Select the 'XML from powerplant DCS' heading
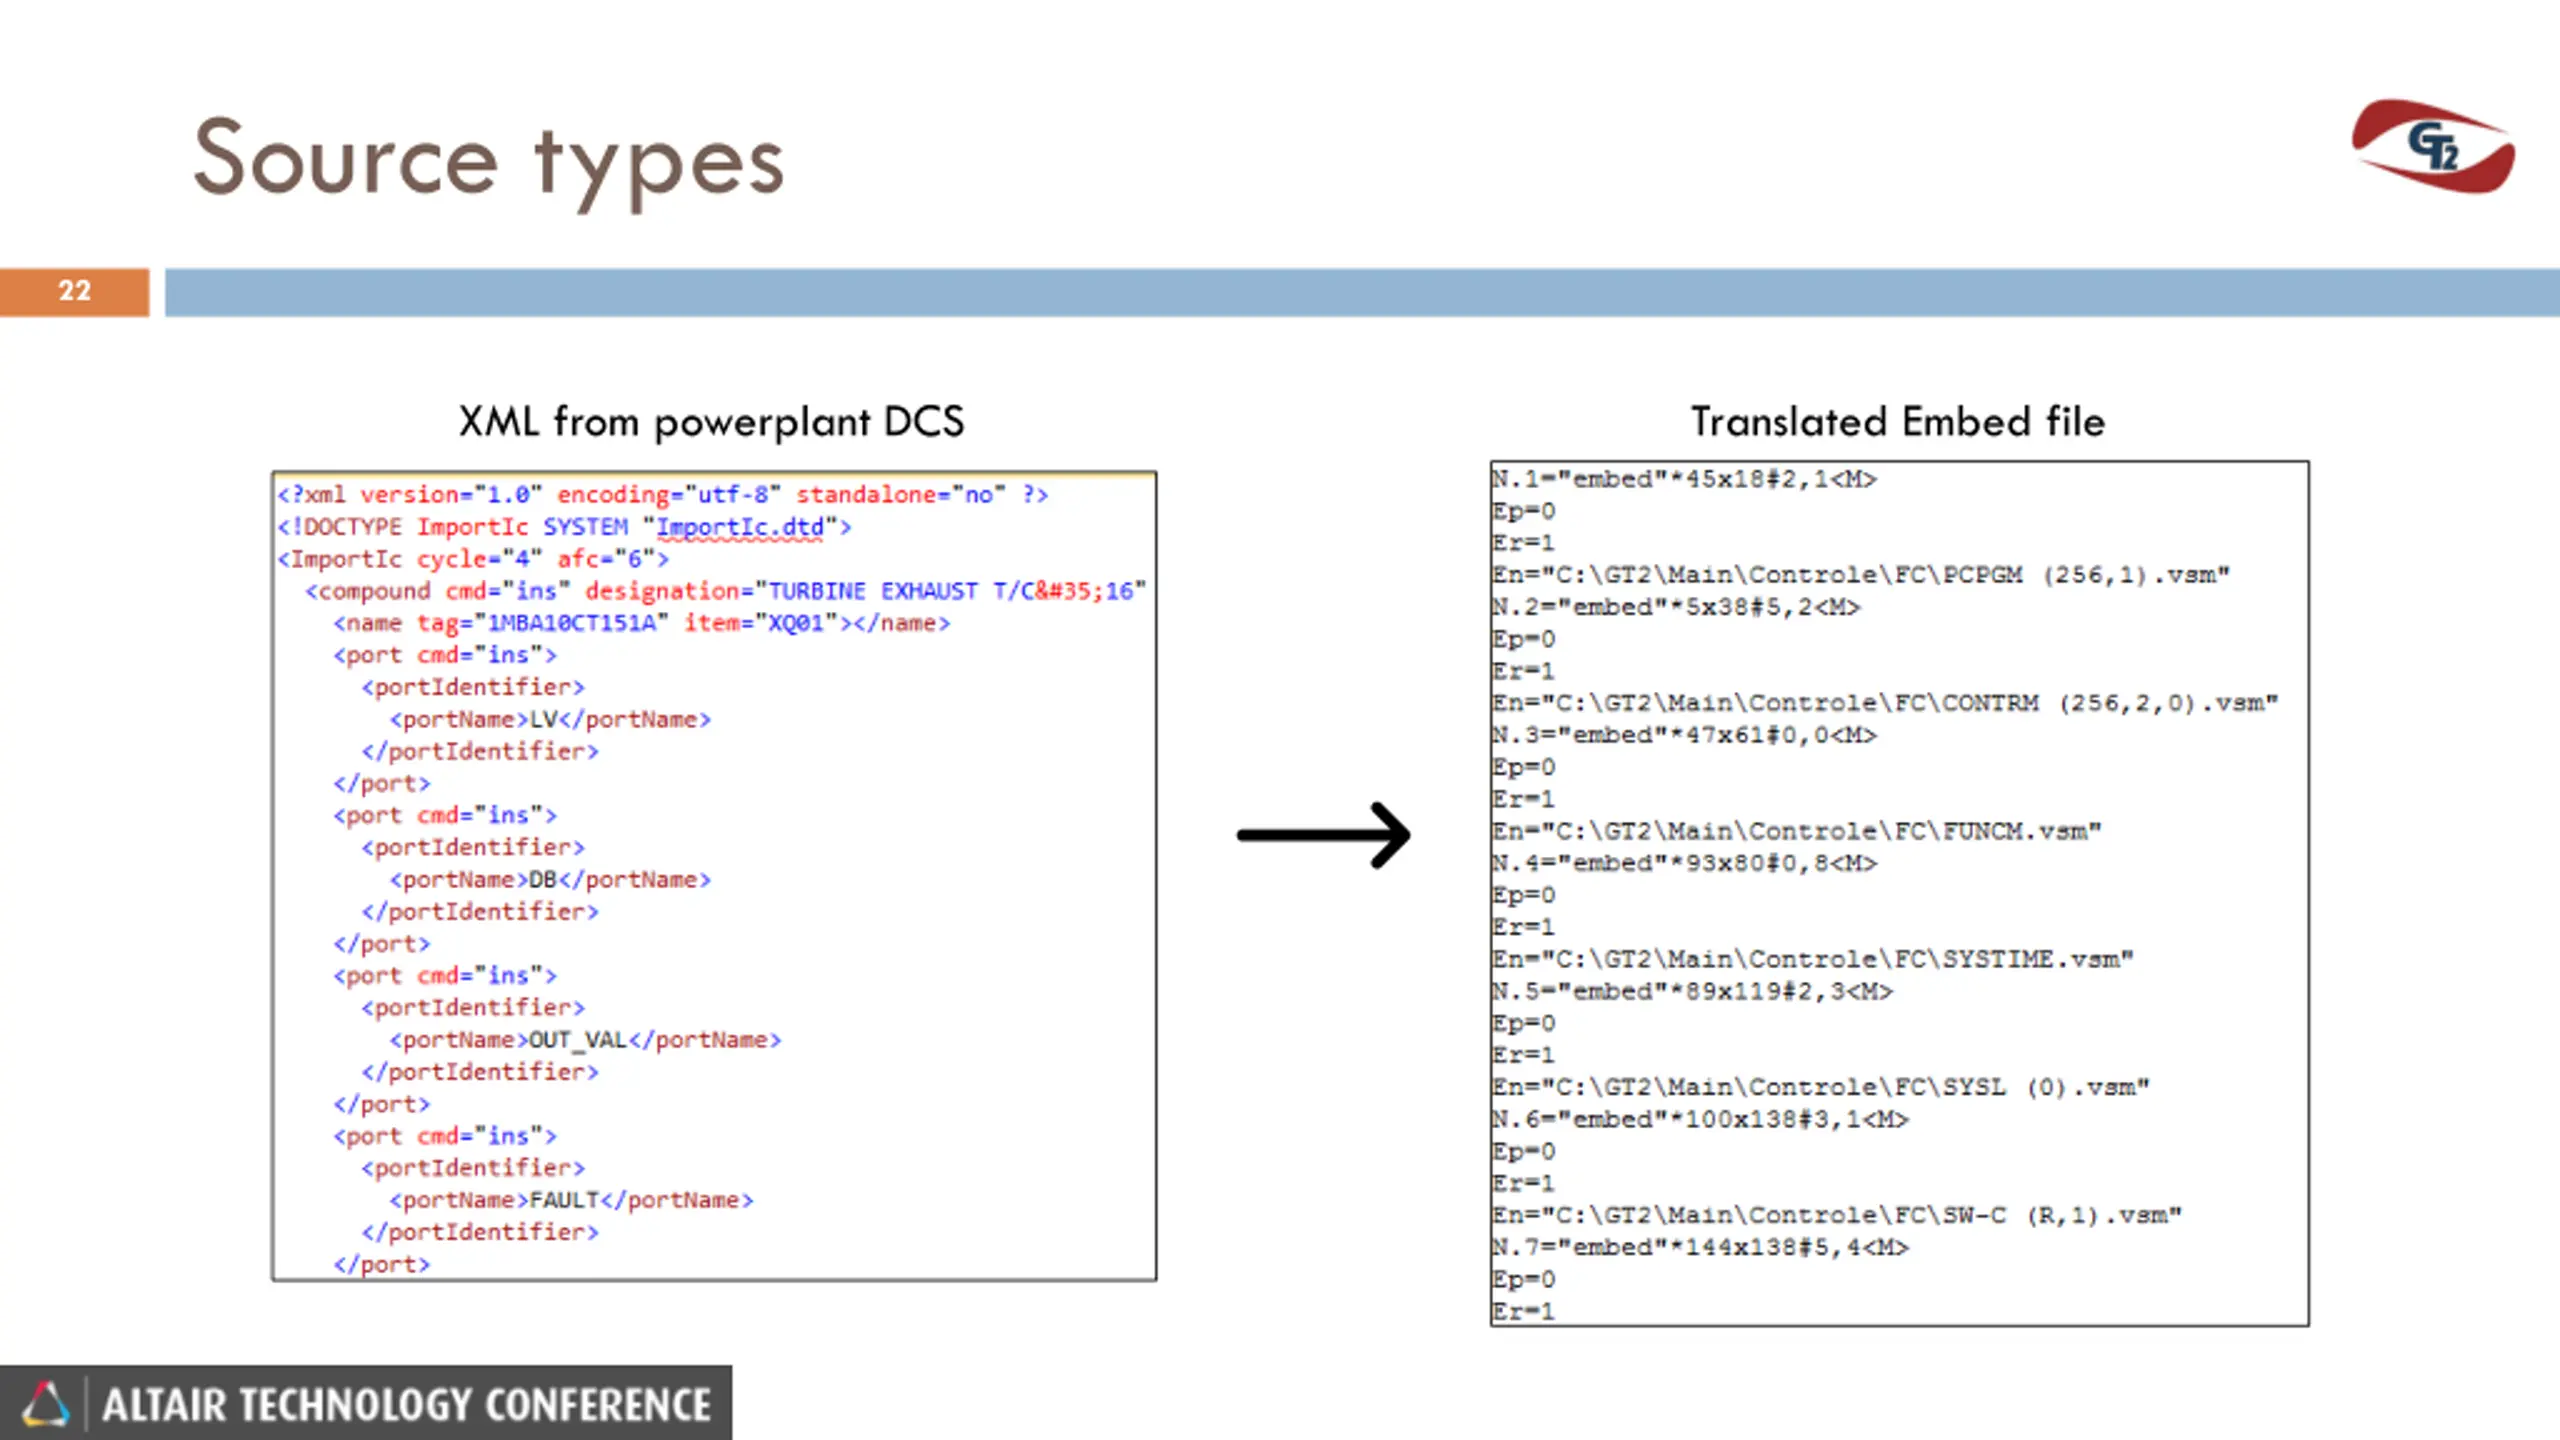Viewport: 2560px width, 1440px height. click(x=711, y=422)
